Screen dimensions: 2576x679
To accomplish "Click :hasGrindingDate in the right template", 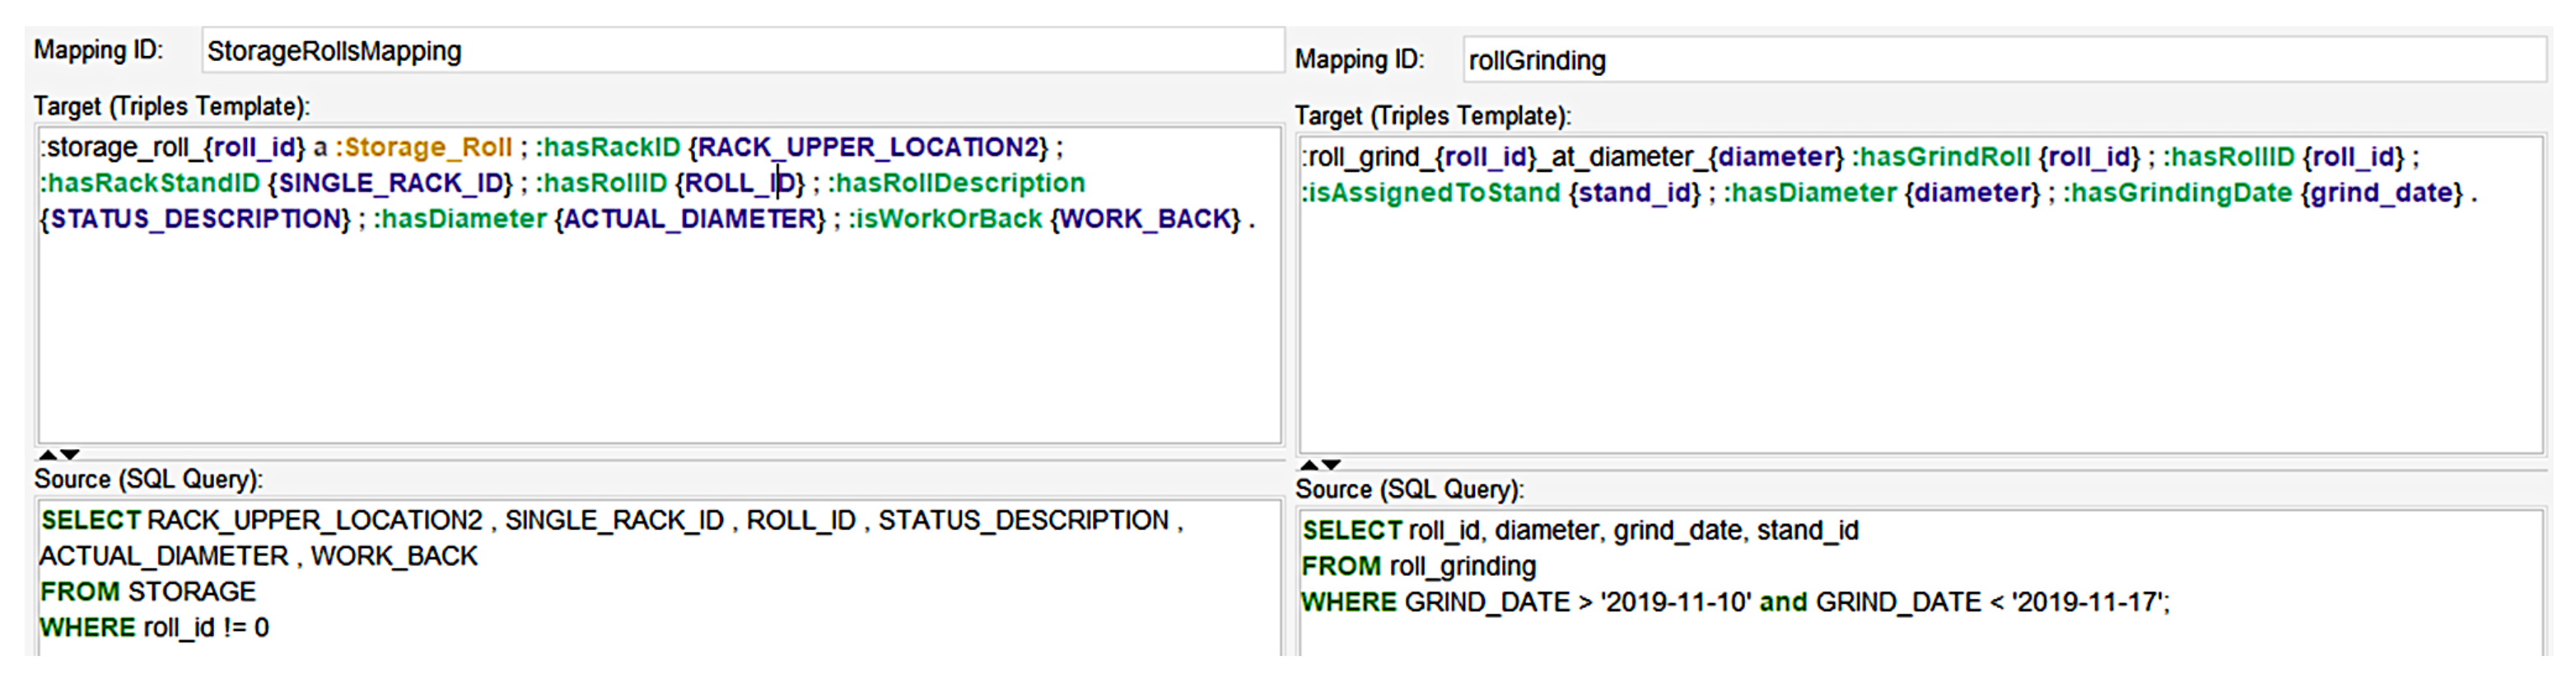I will click(x=2177, y=194).
